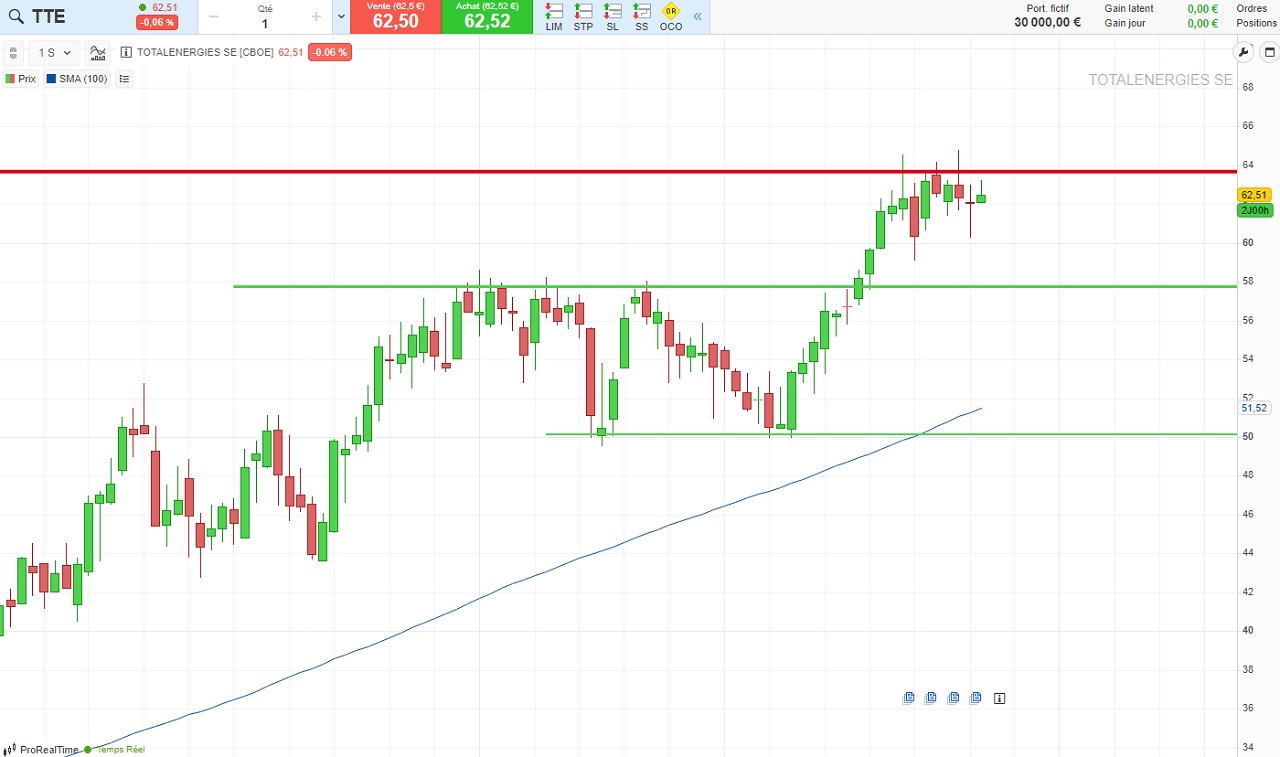The image size is (1280, 757).
Task: Open the Ordres panel
Action: 1251,8
